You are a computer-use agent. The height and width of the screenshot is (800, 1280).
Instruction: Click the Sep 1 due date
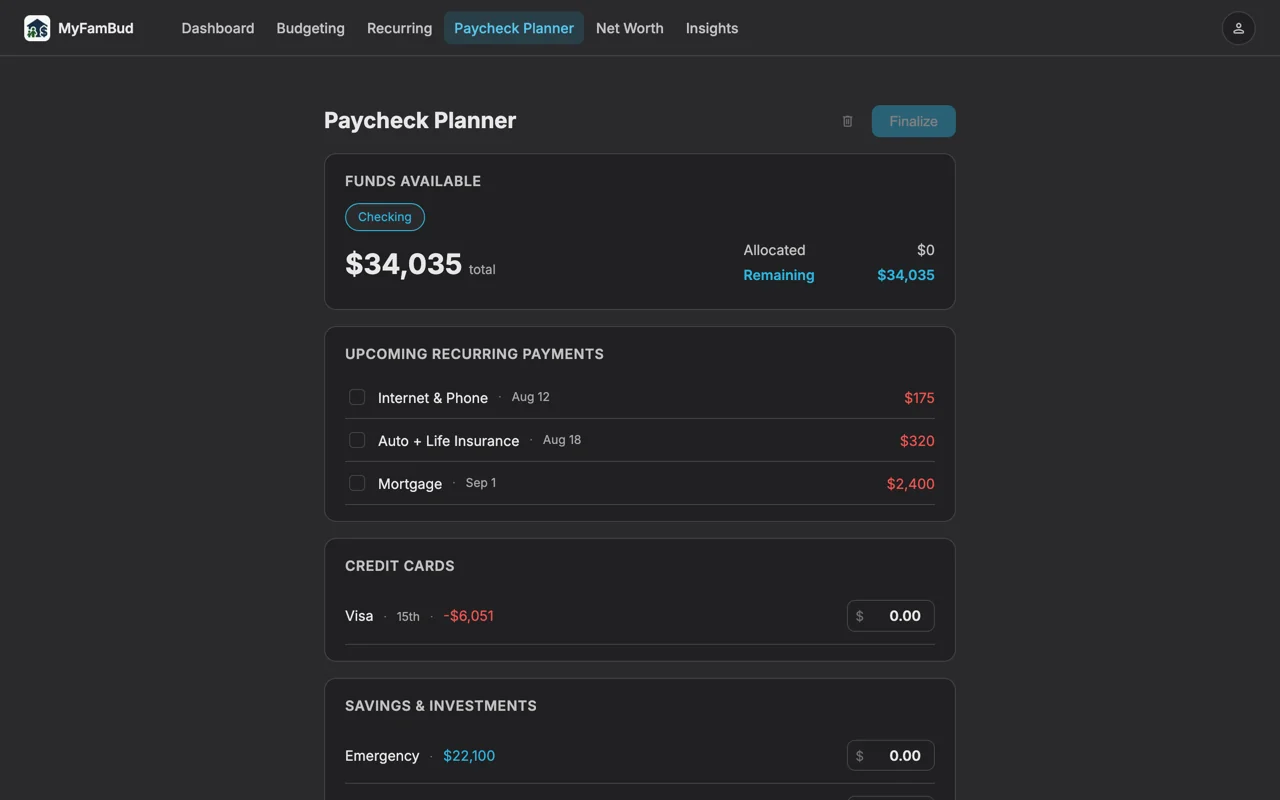coord(481,483)
